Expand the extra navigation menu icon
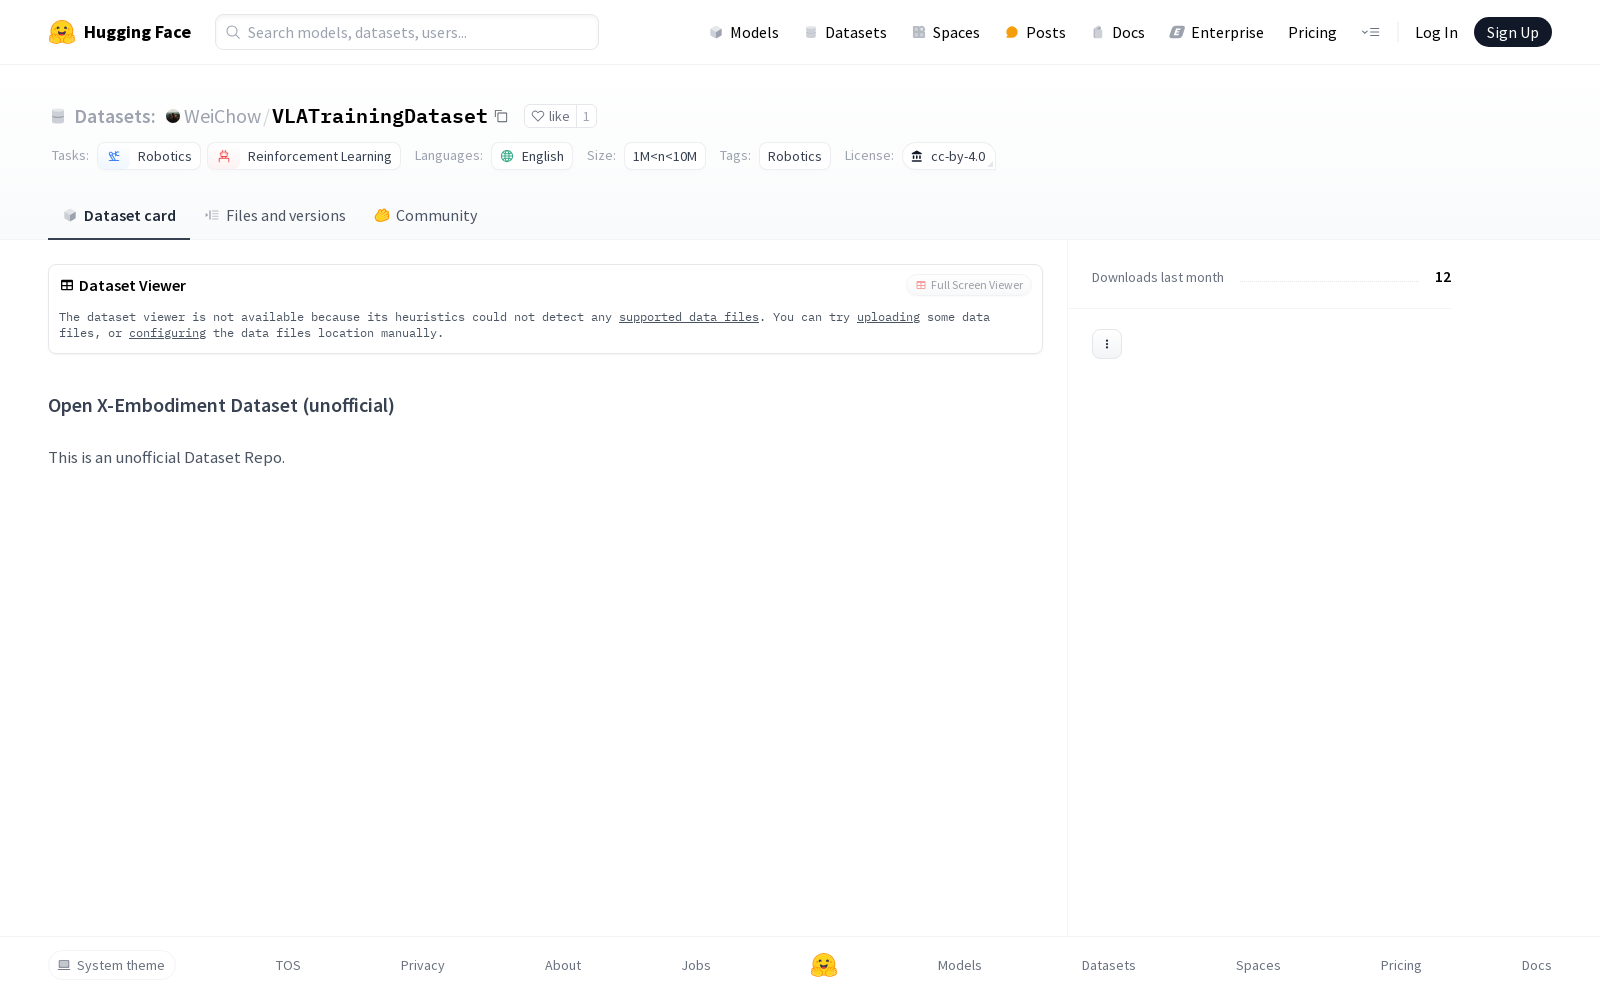This screenshot has width=1600, height=1000. click(x=1370, y=32)
